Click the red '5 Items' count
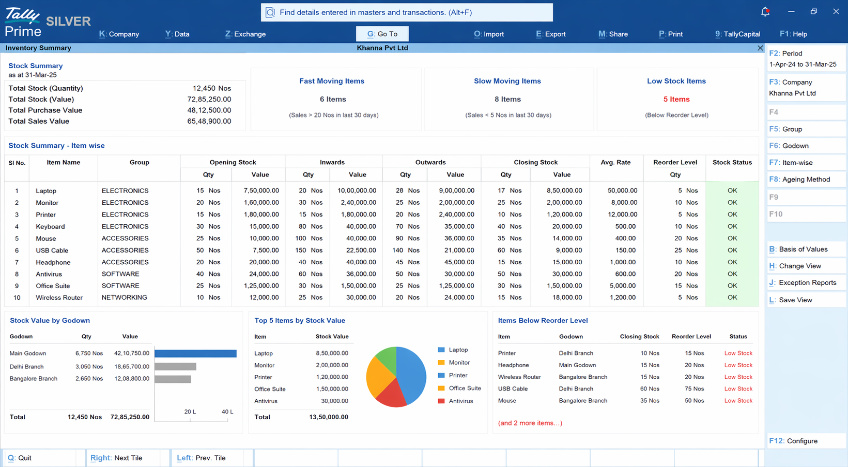The width and height of the screenshot is (848, 467). click(677, 99)
